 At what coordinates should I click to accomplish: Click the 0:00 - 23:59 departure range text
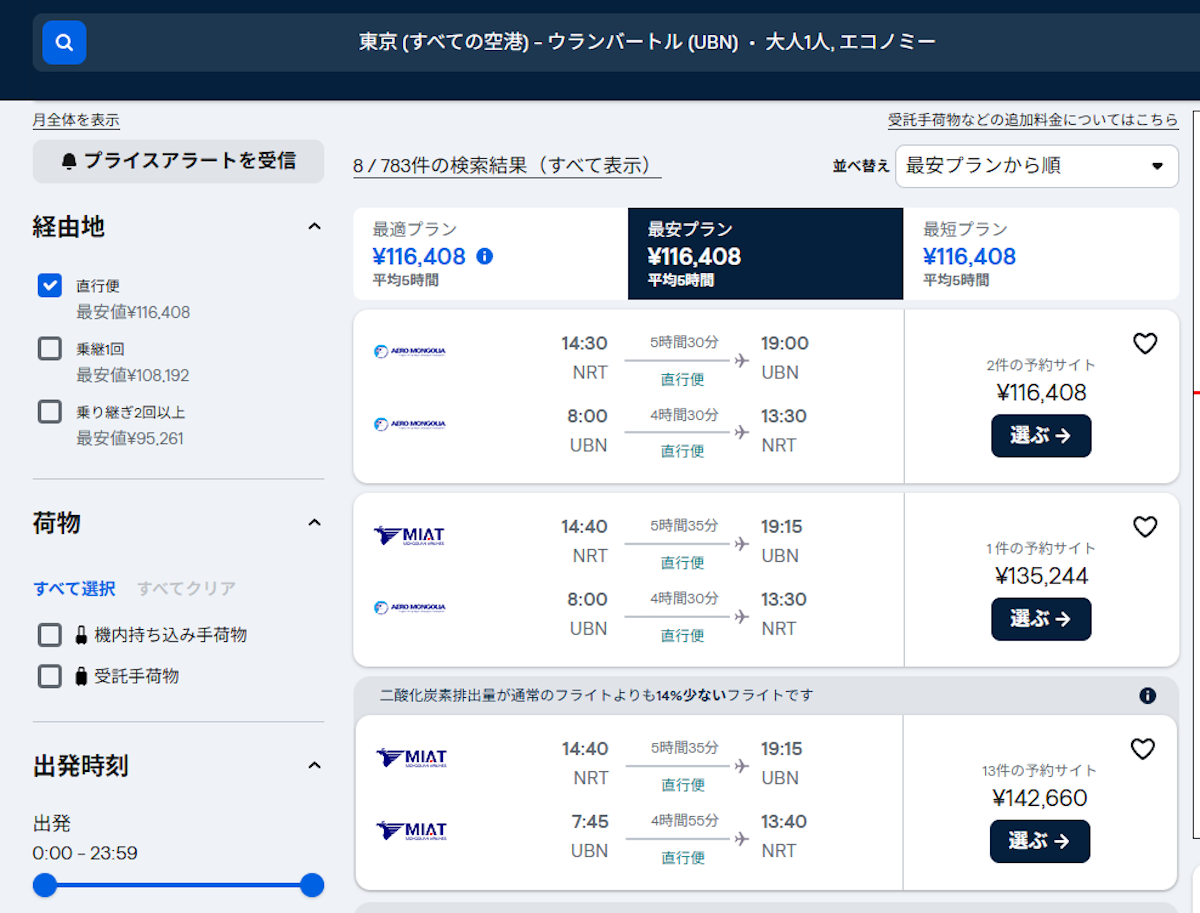click(x=85, y=854)
